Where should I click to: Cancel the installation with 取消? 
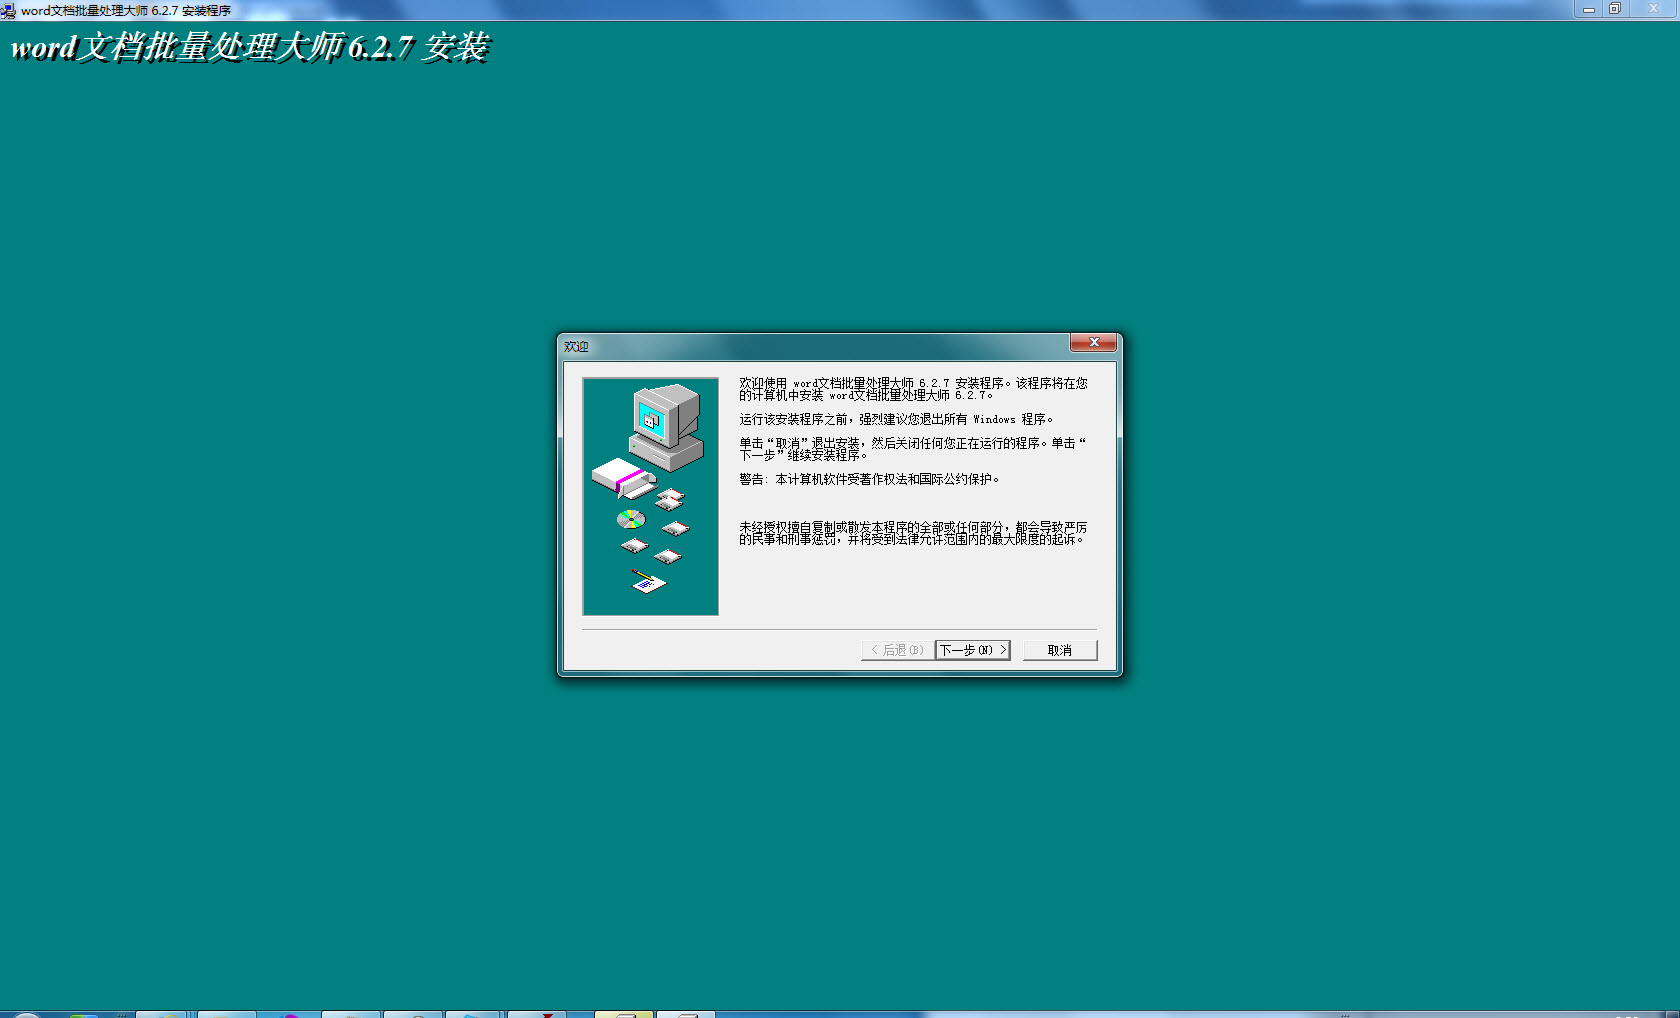(x=1060, y=650)
